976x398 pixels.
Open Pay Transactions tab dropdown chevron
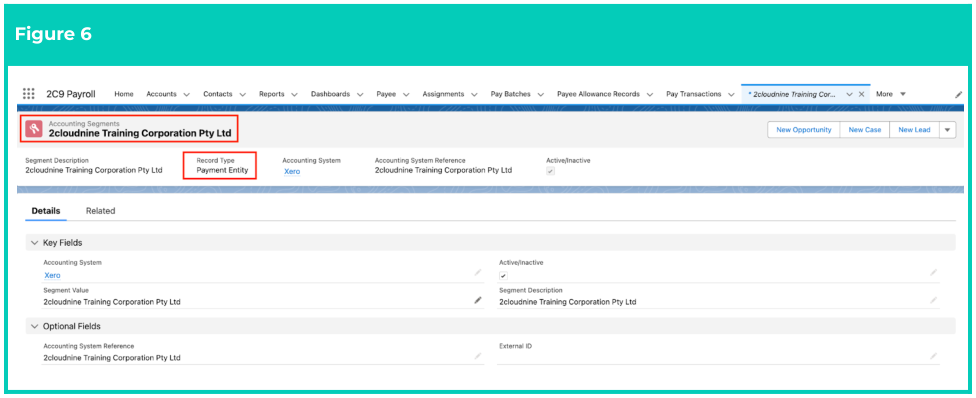coord(731,95)
